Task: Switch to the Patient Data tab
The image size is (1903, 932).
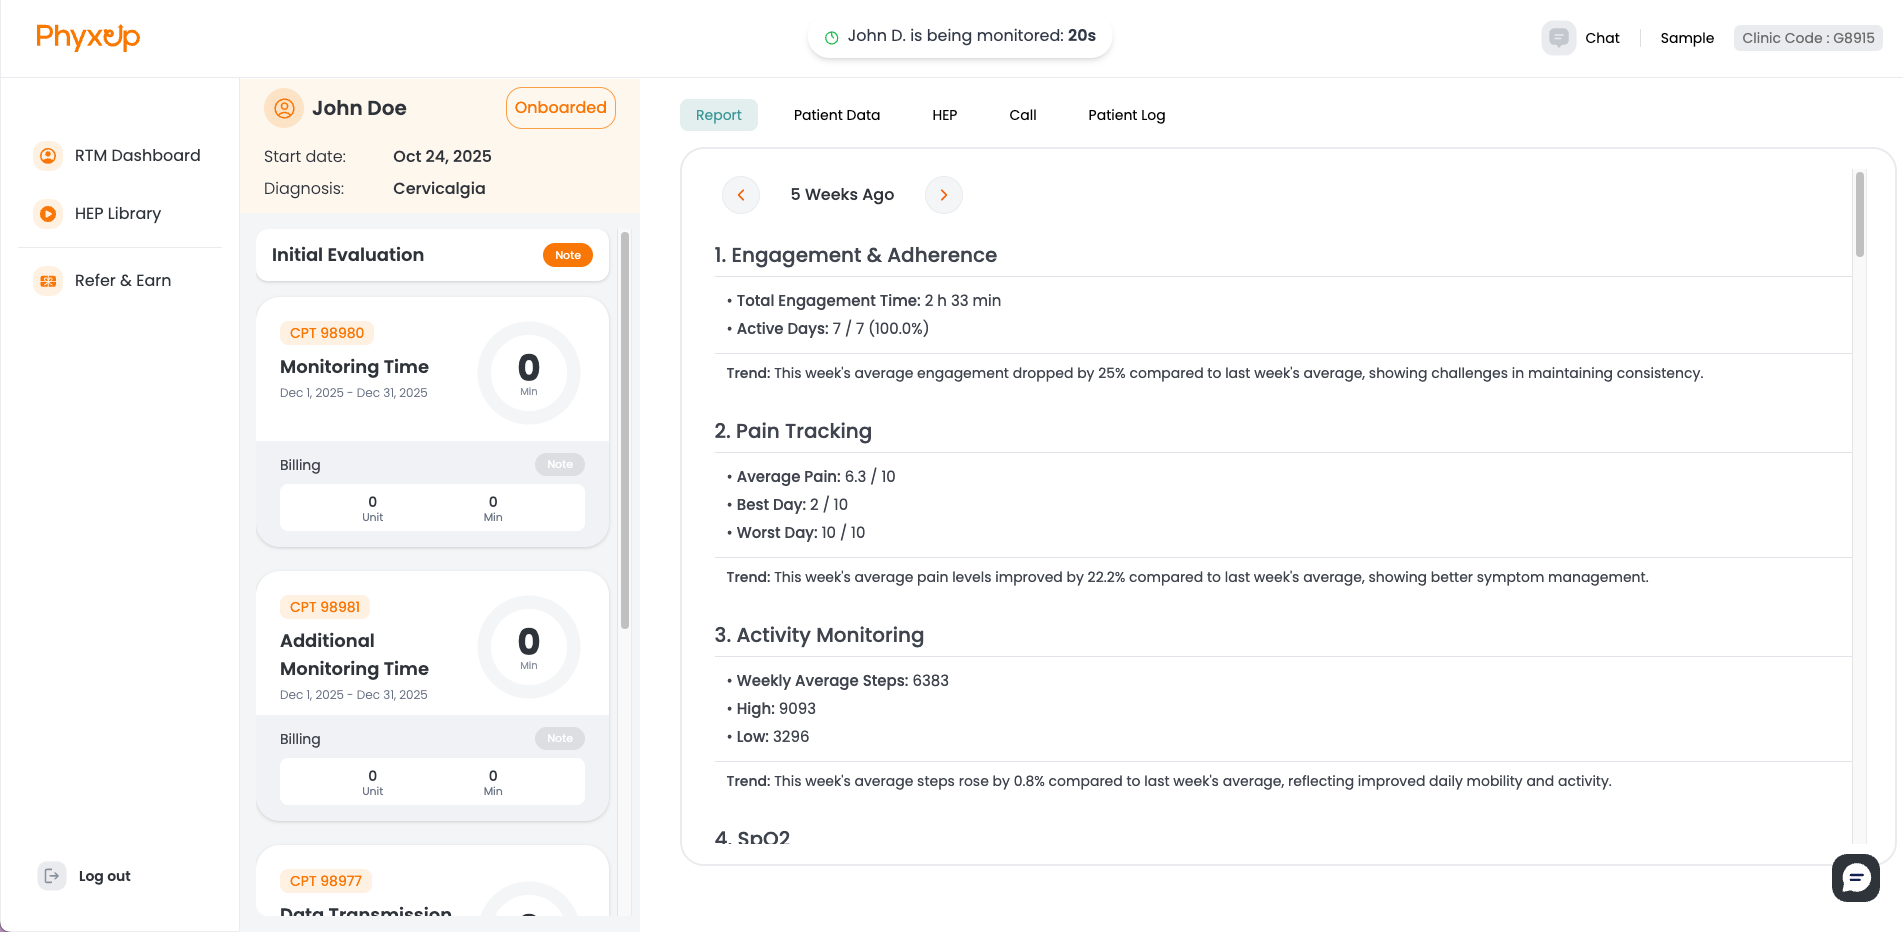Action: click(836, 115)
